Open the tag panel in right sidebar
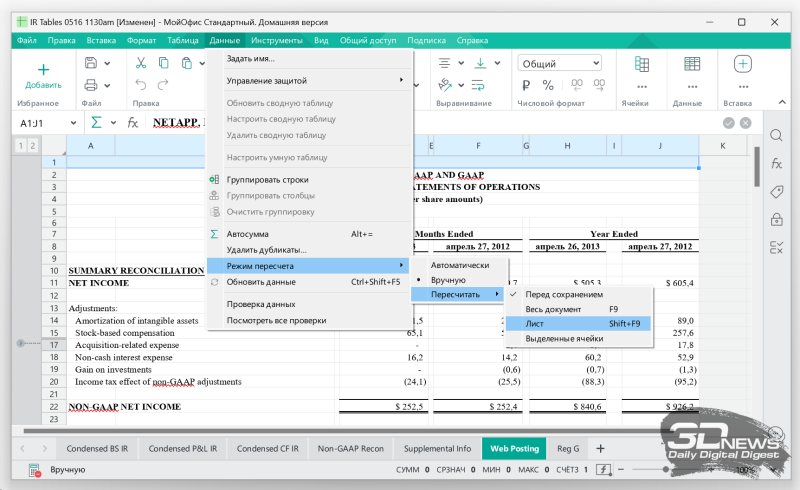800x490 pixels. tap(776, 192)
